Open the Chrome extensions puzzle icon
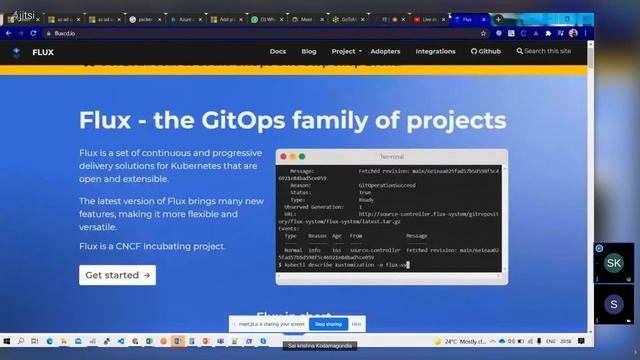Viewport: 640px width, 360px height. 548,33
